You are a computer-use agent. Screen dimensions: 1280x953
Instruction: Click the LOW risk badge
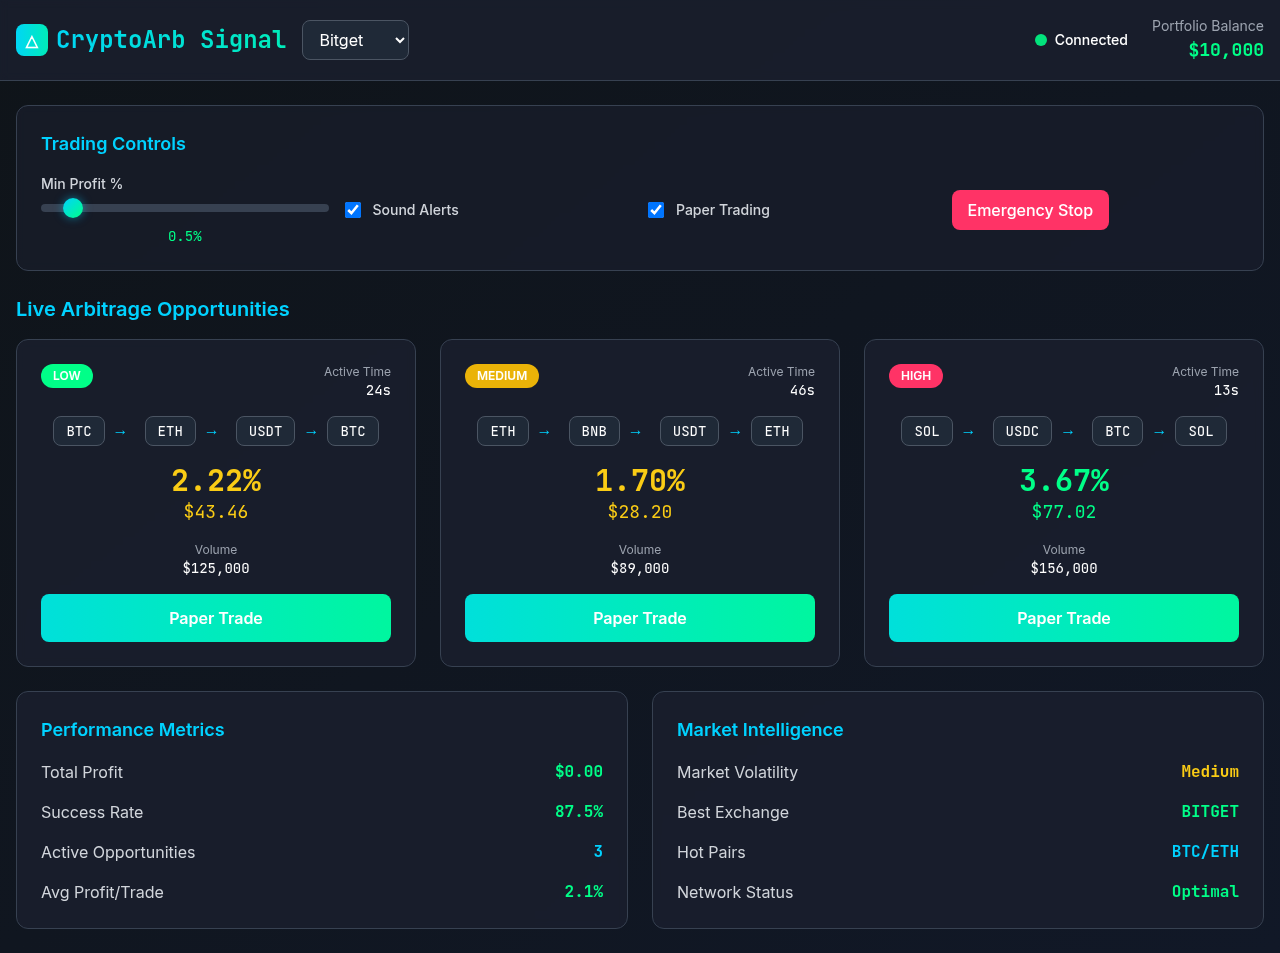[66, 375]
